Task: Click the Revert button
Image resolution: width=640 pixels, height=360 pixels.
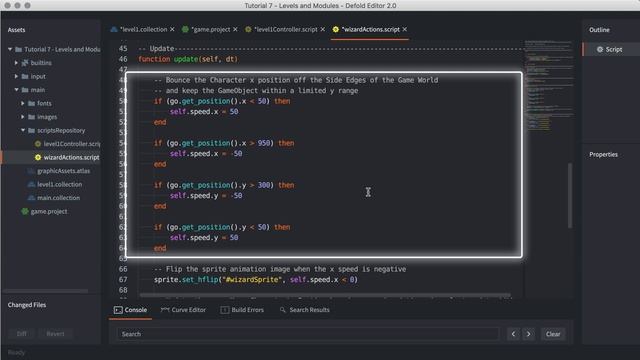Action: (x=55, y=333)
